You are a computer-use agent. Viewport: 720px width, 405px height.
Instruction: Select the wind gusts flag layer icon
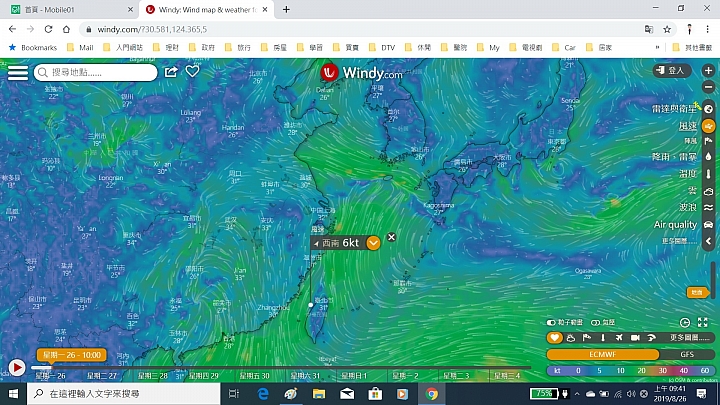tap(709, 141)
